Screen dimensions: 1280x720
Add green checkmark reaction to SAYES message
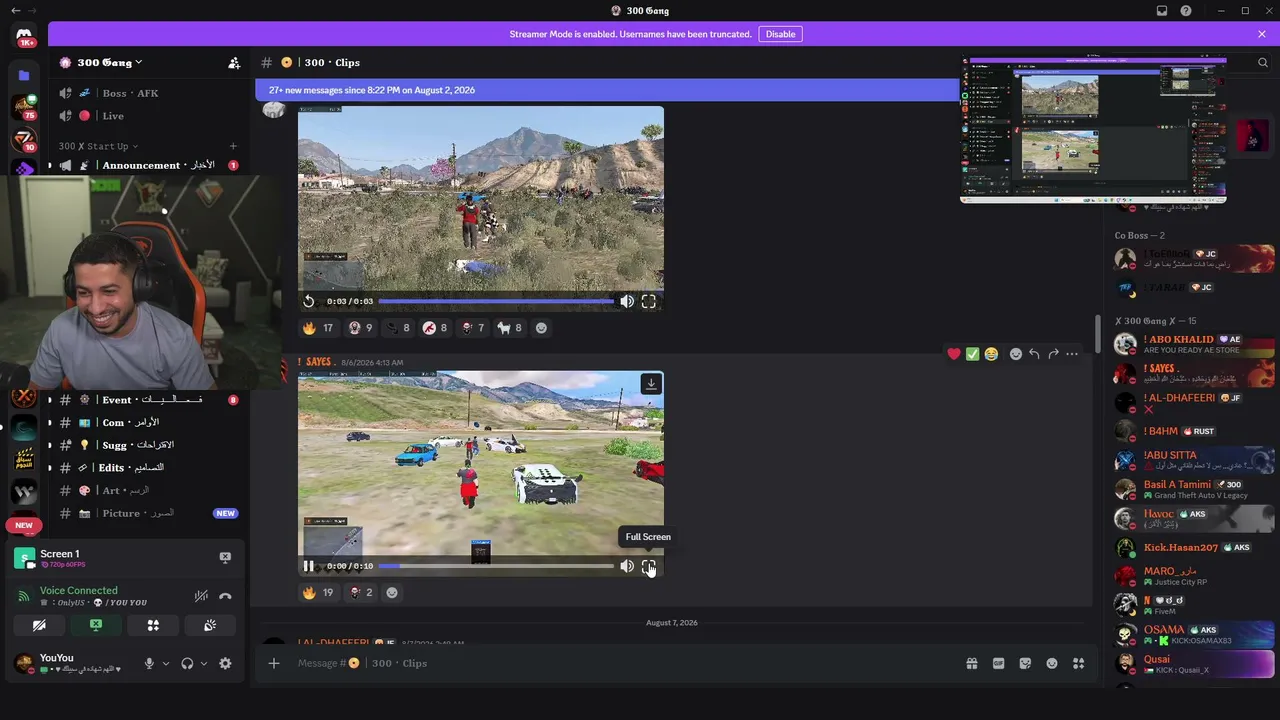(x=972, y=354)
